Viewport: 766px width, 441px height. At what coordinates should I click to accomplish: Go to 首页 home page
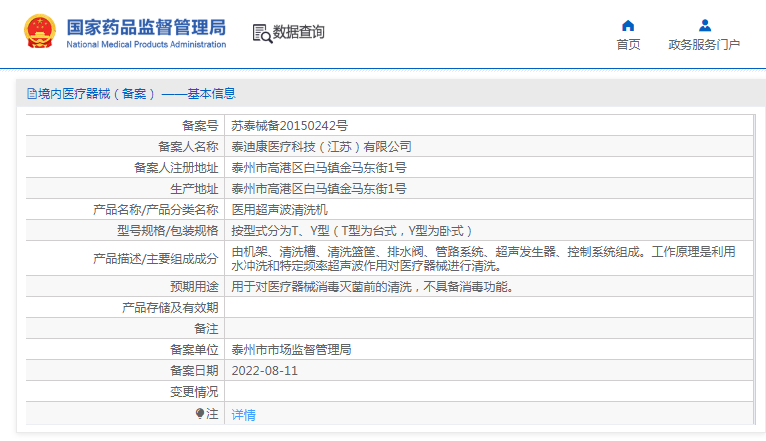(x=628, y=44)
